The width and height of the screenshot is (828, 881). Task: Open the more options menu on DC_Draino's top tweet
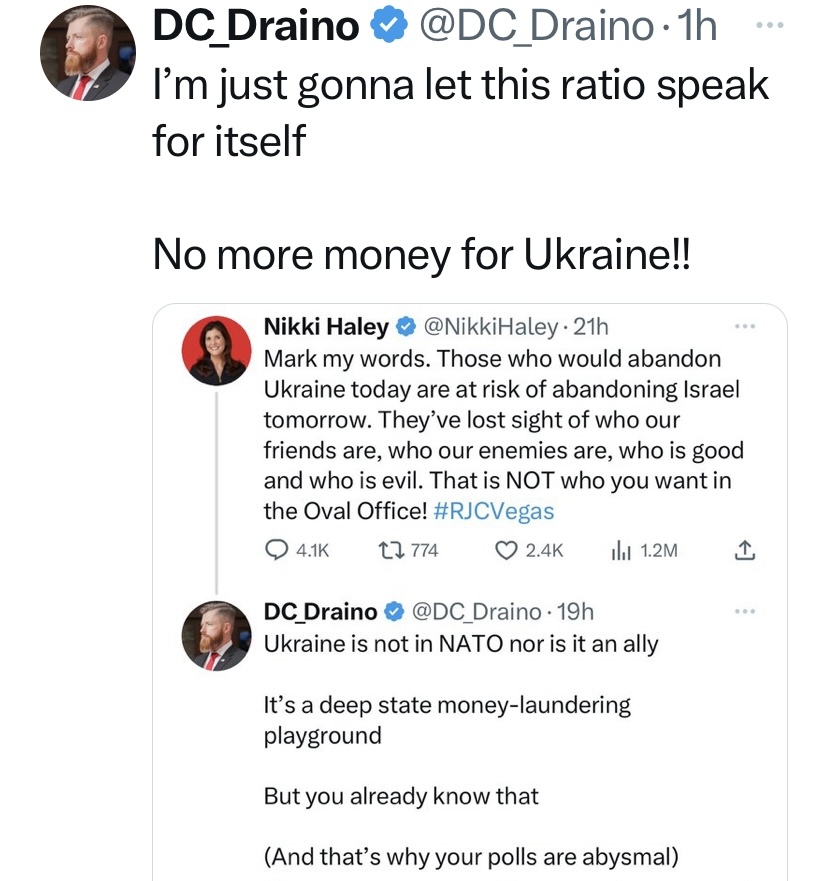(x=768, y=25)
